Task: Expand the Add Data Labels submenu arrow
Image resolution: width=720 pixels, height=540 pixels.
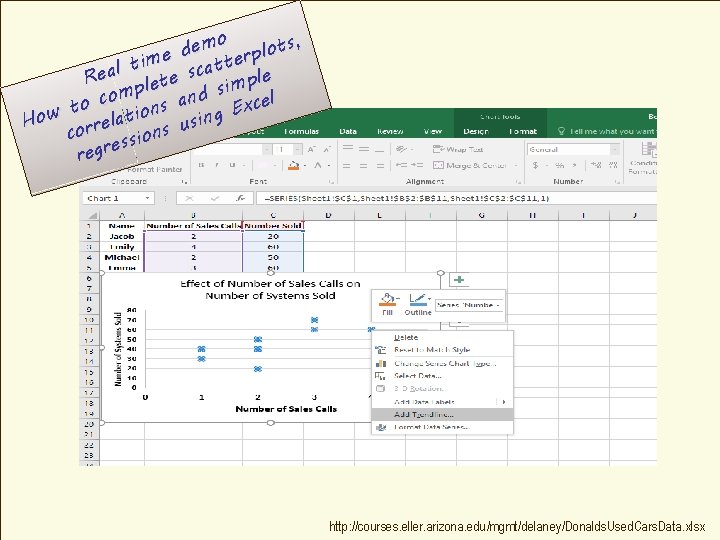Action: coord(504,402)
